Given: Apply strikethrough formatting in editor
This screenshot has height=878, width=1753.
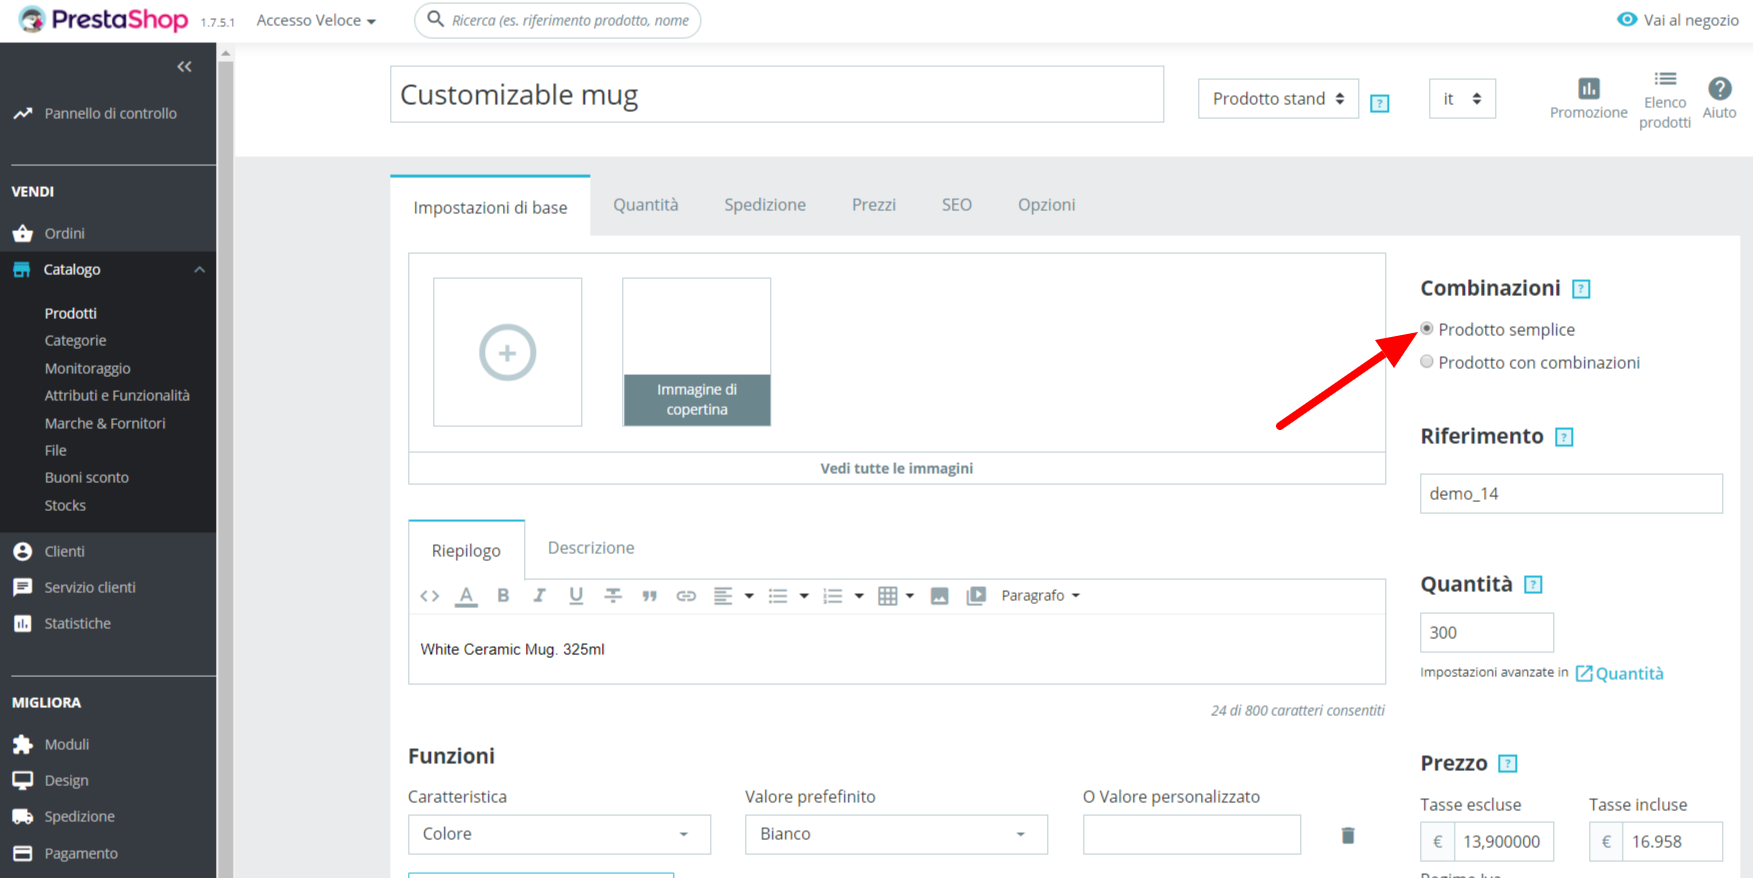Looking at the screenshot, I should (613, 596).
